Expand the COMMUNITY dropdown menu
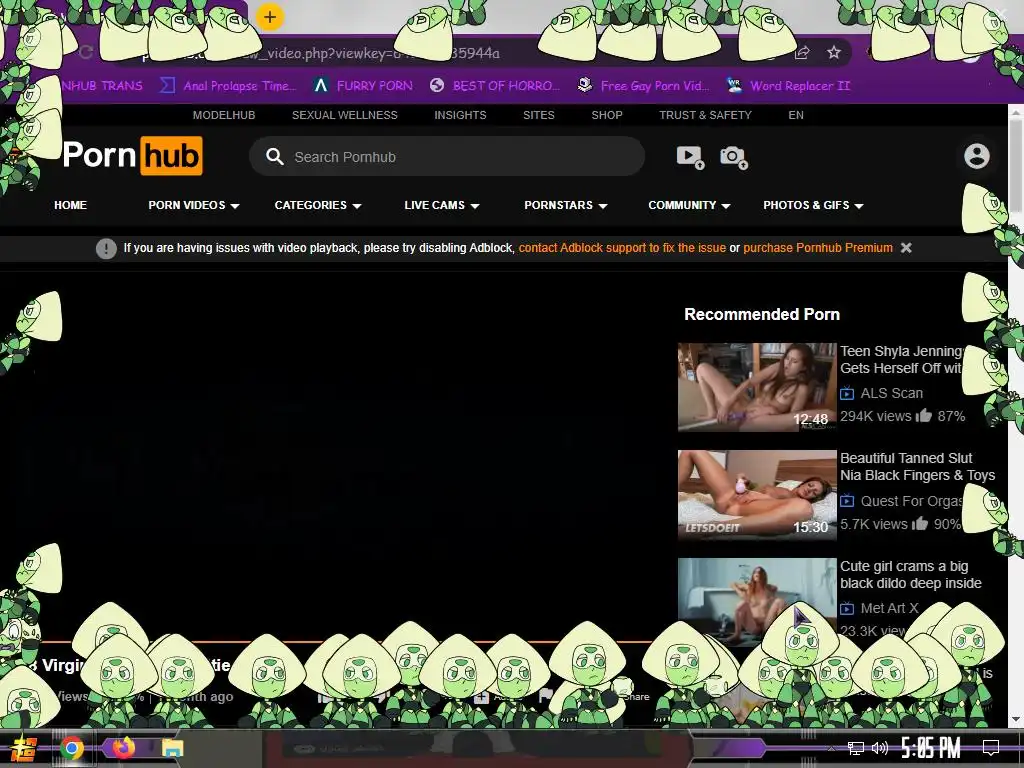This screenshot has width=1024, height=768. [x=689, y=205]
